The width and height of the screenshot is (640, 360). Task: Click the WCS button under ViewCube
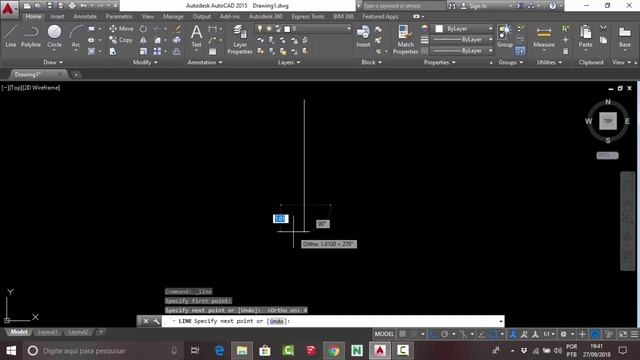point(607,156)
